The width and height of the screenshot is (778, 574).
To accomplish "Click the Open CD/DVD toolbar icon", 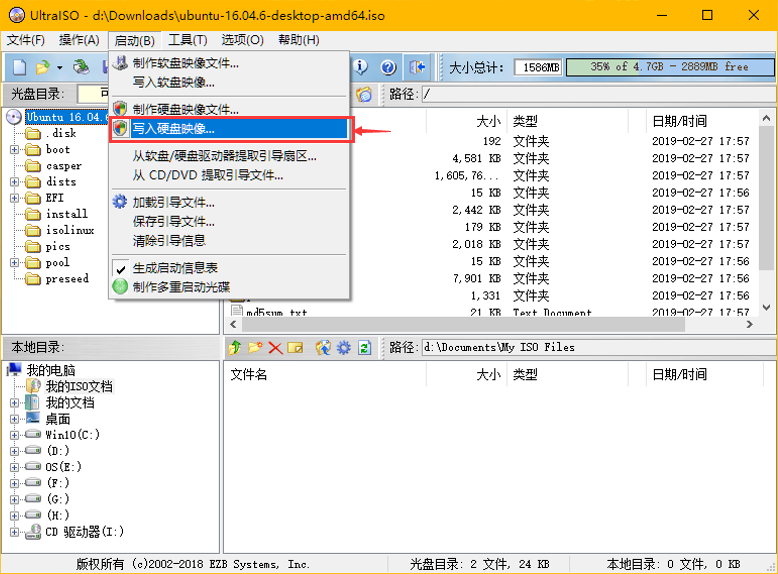I will tap(81, 67).
